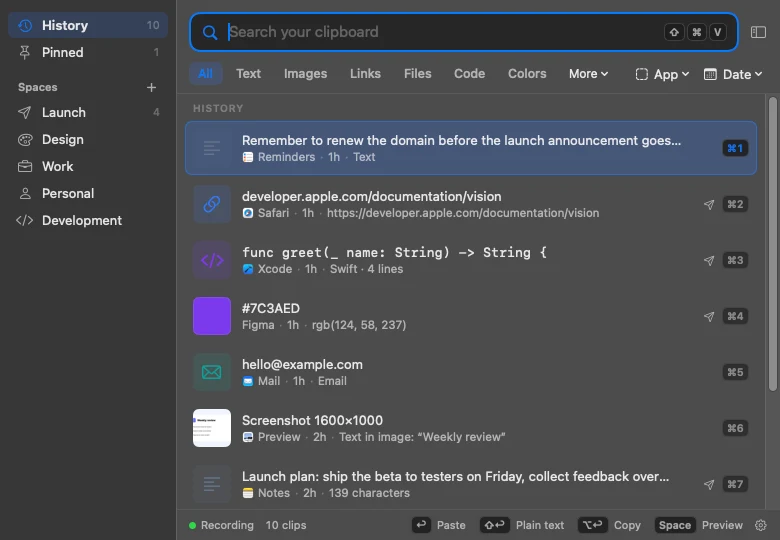
Task: Select the hello@example.com clip
Action: [471, 372]
